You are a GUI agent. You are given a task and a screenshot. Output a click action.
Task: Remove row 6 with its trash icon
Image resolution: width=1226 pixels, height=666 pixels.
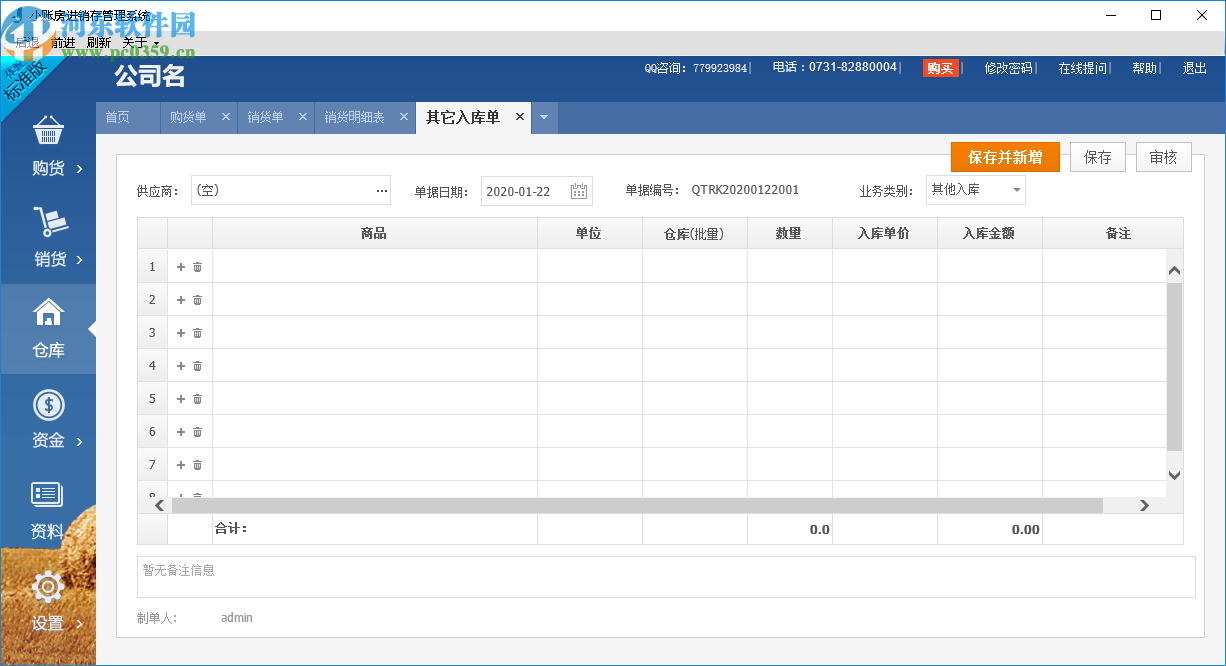click(198, 431)
